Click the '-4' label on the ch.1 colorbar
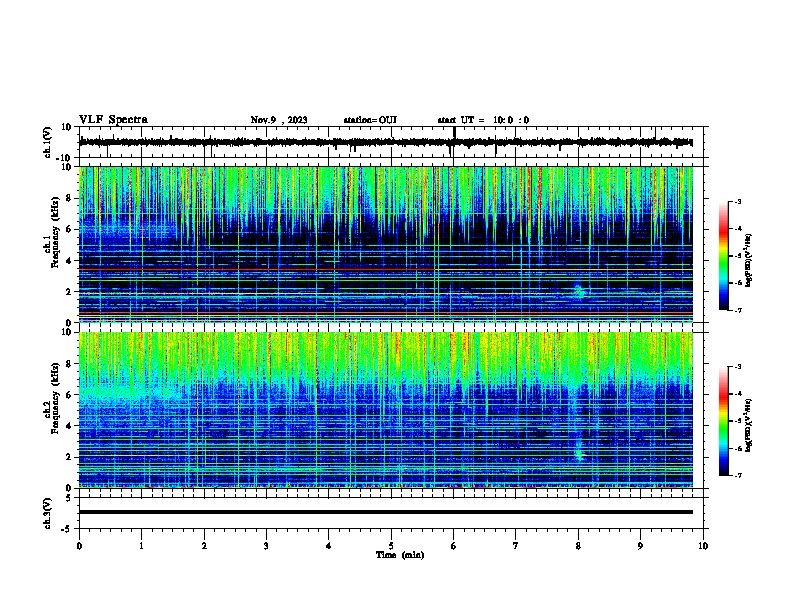Image resolution: width=792 pixels, height=612 pixels. point(737,229)
